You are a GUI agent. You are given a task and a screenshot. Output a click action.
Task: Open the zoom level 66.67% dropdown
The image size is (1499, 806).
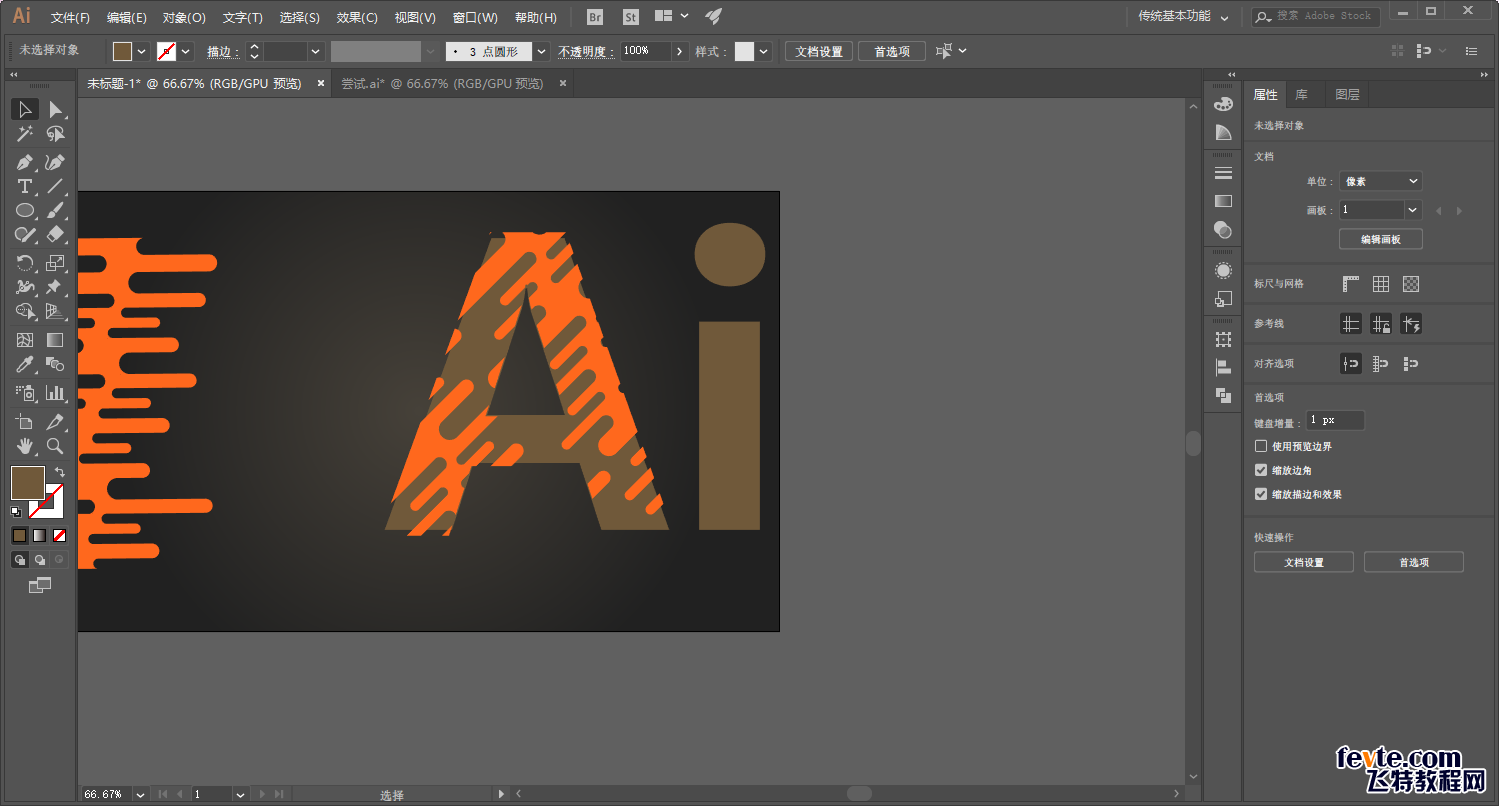140,794
